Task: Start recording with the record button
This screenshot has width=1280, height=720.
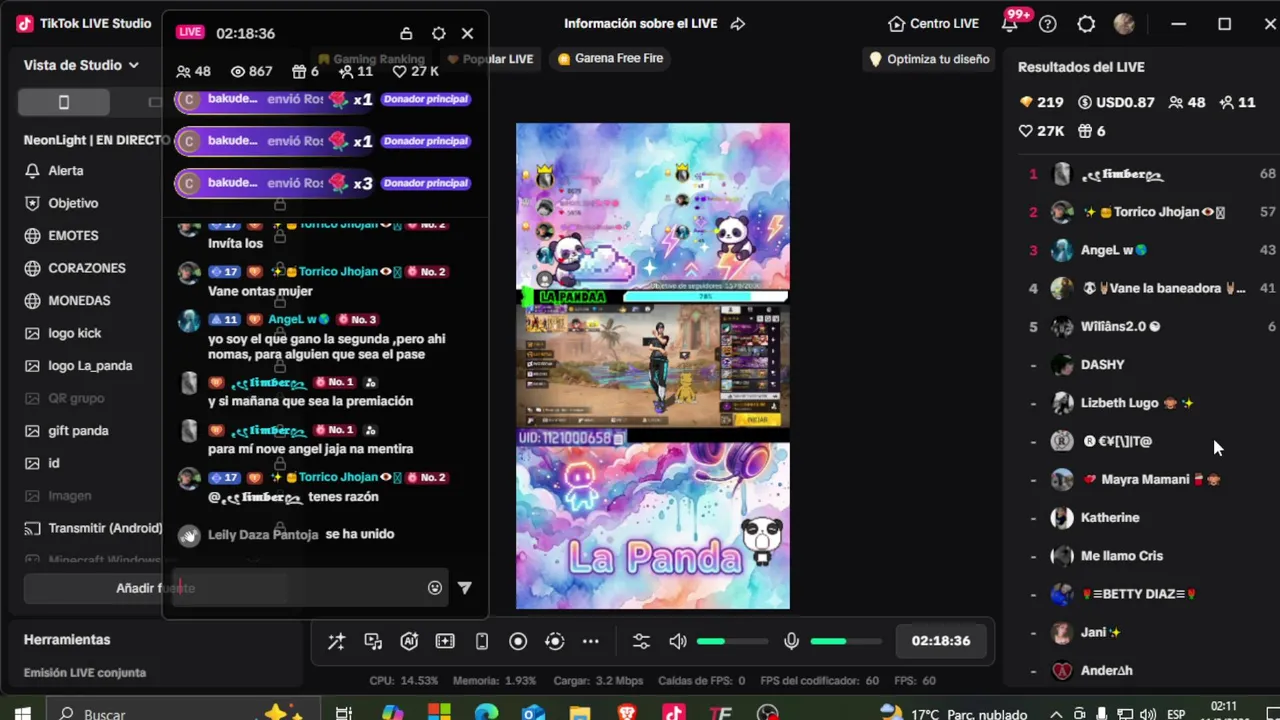Action: [518, 642]
